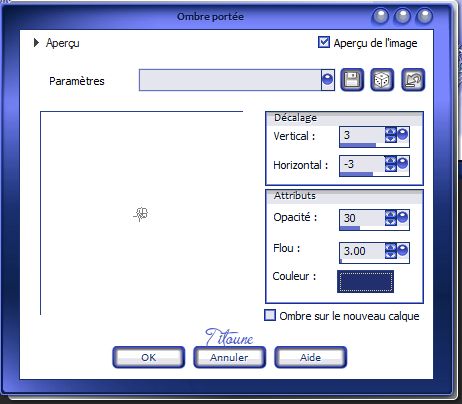Click the Annuler button
This screenshot has height=404, width=462.
229,357
